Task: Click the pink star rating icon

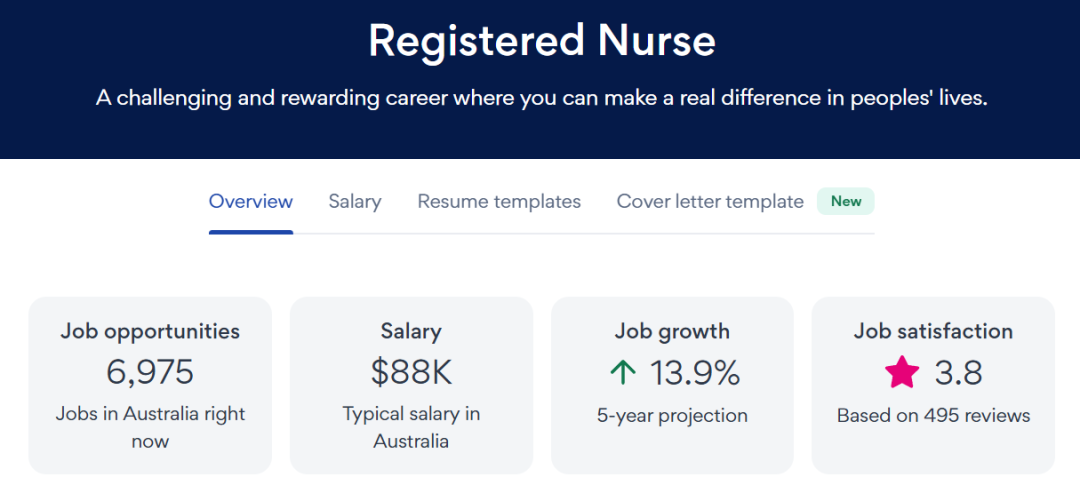Action: tap(902, 373)
